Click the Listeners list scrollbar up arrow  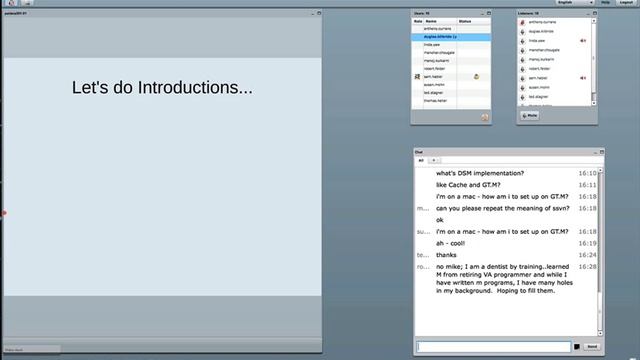coord(593,21)
